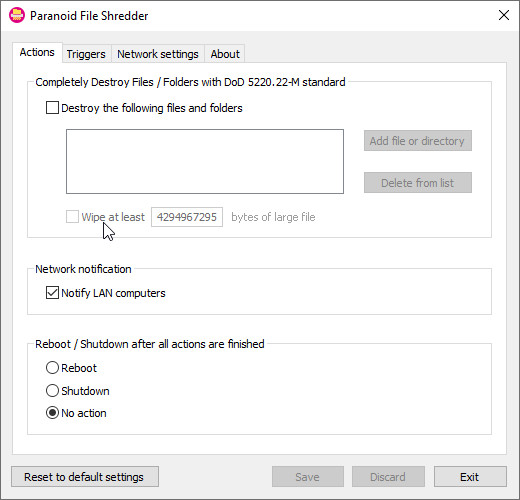
Task: Choose the Shutdown radio option
Action: point(52,391)
